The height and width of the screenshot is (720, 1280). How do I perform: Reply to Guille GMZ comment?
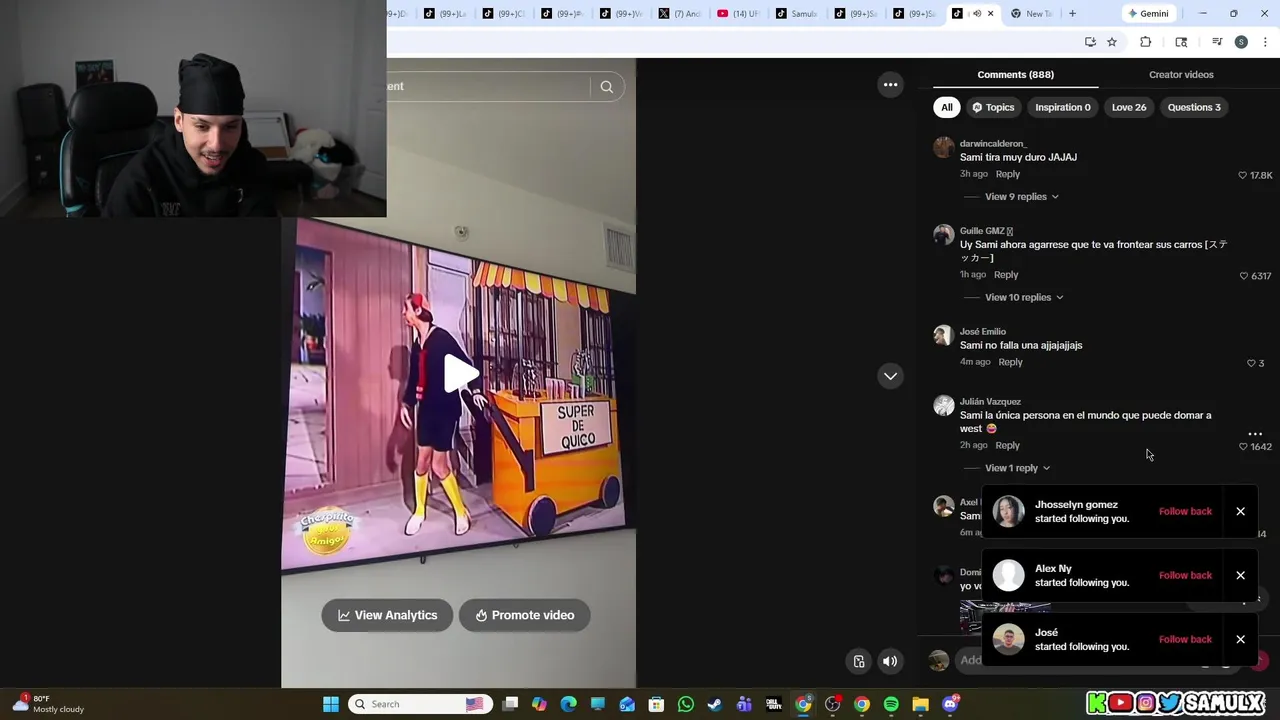point(1005,275)
